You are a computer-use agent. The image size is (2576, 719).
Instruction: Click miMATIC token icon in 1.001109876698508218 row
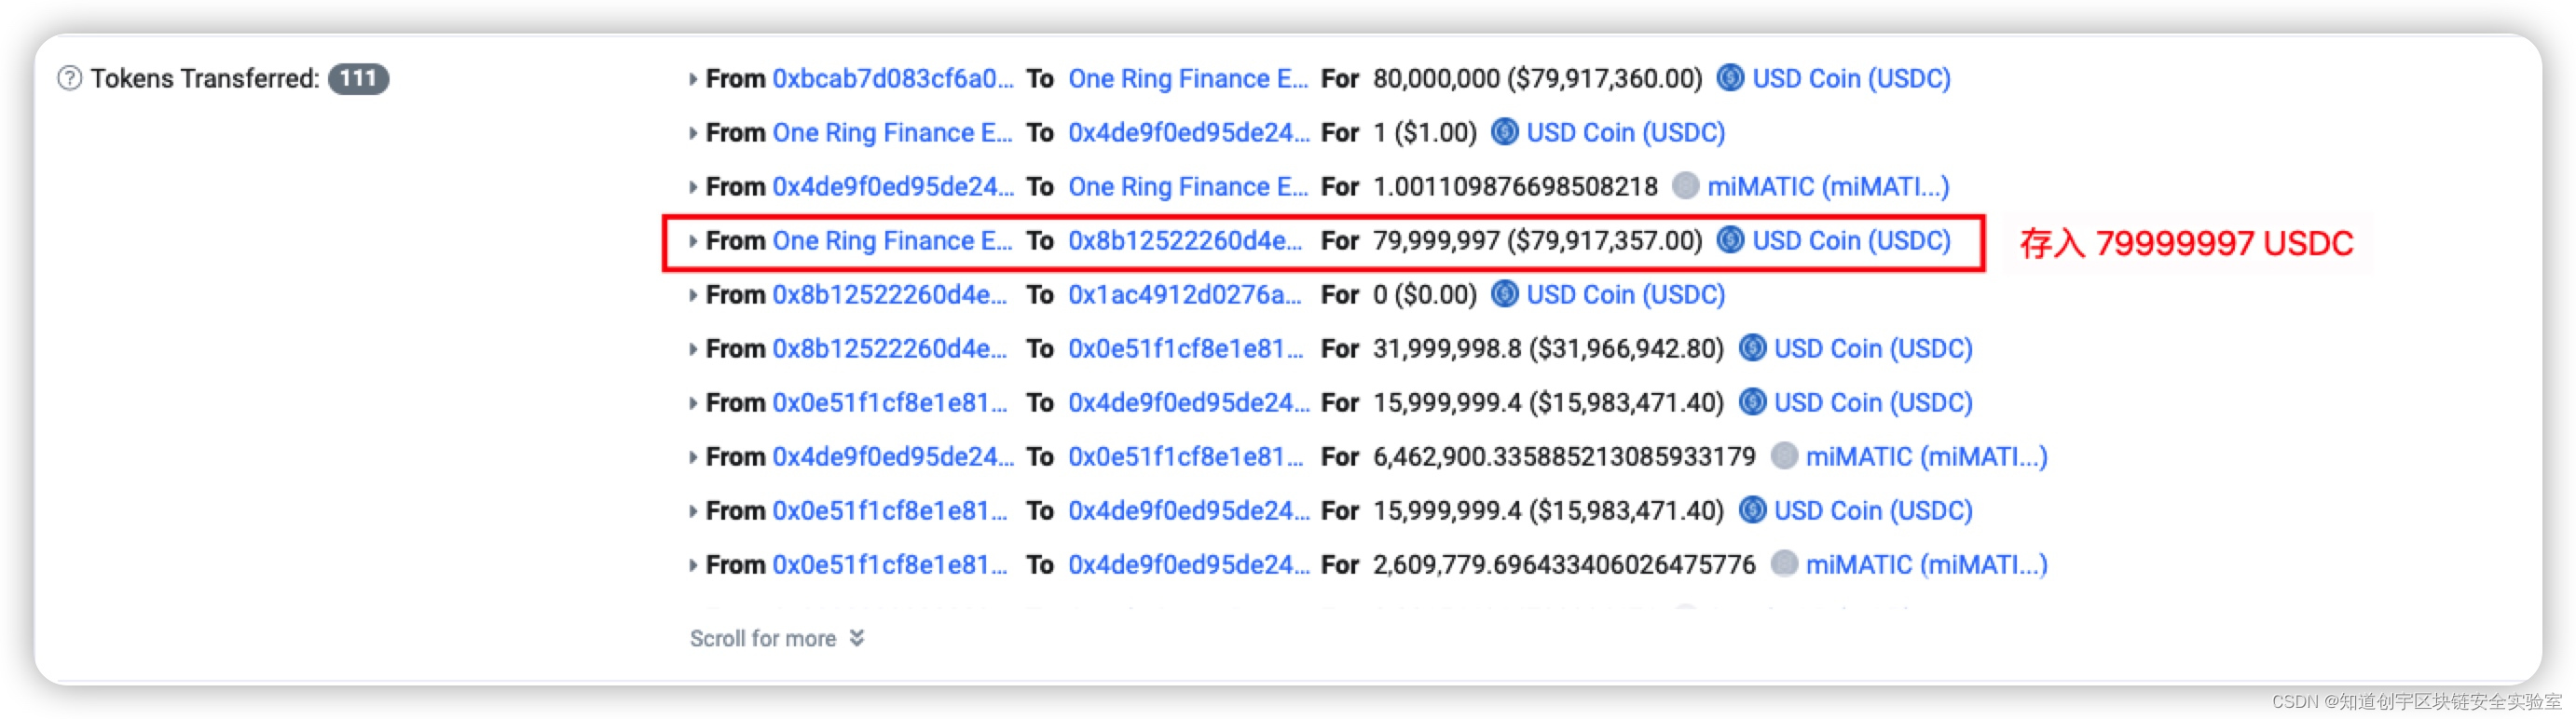point(1685,186)
